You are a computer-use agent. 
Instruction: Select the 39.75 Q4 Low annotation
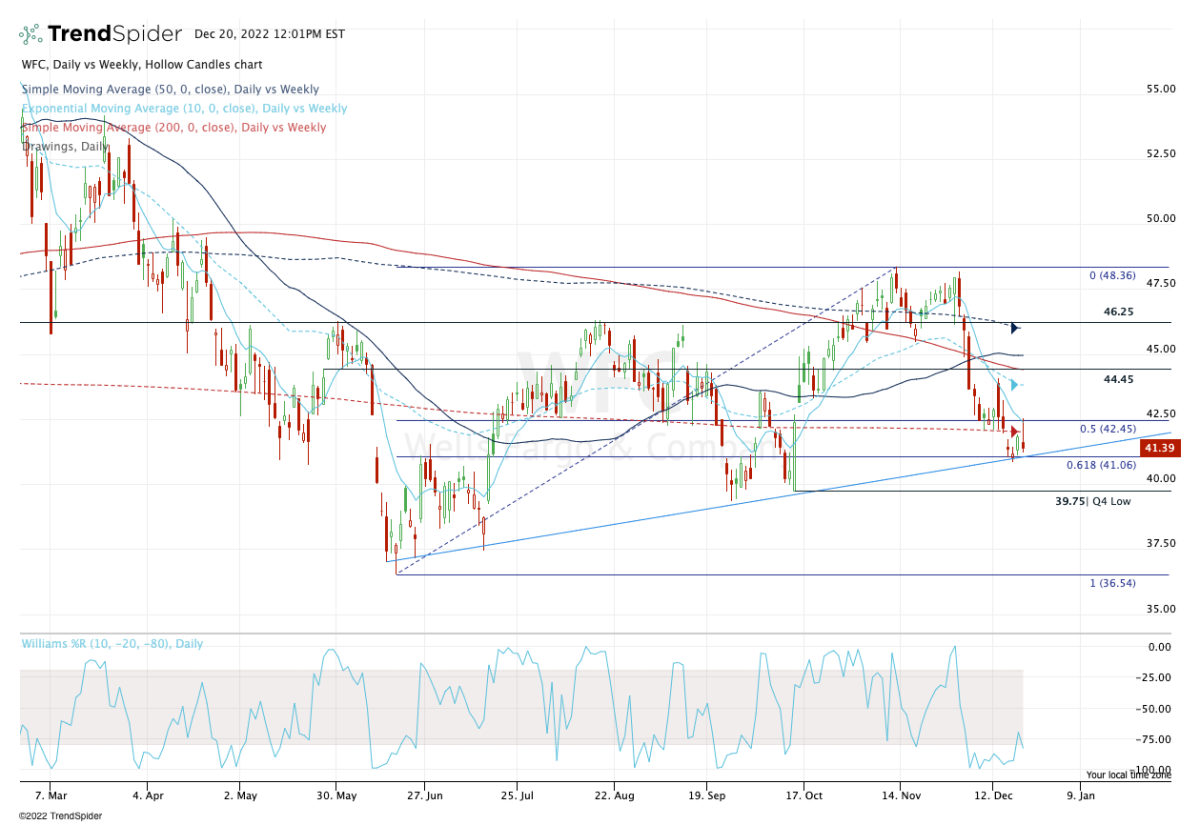coord(1095,500)
